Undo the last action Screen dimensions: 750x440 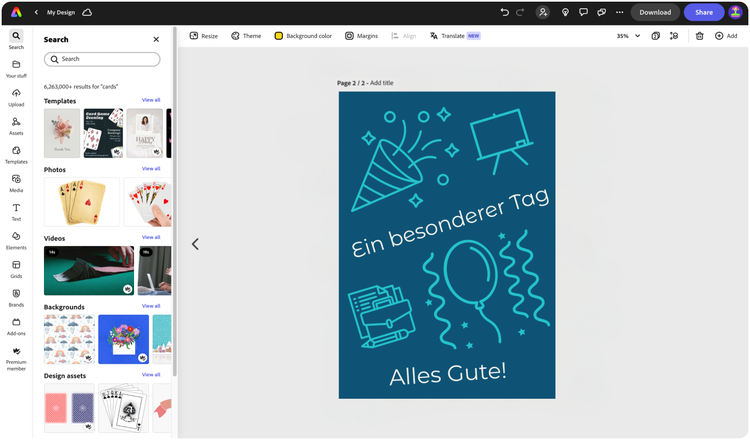pyautogui.click(x=504, y=12)
